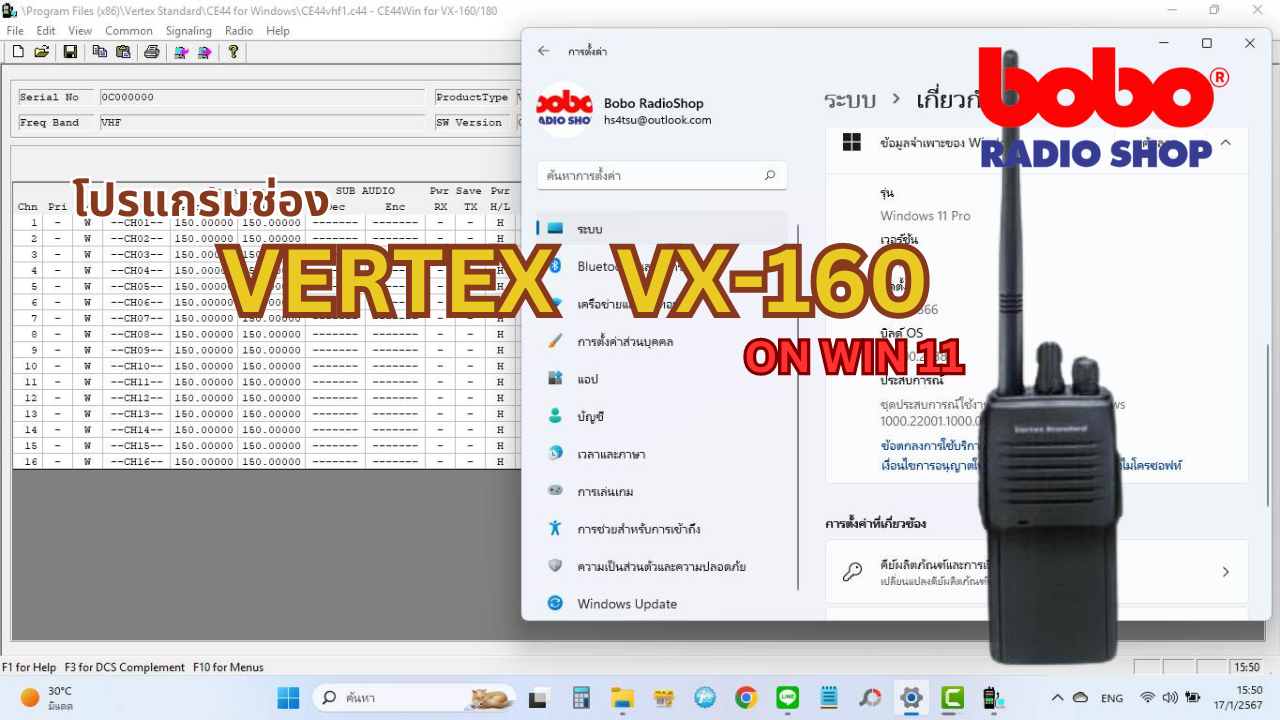Open a file using the folder icon
The image size is (1280, 720).
tap(42, 52)
